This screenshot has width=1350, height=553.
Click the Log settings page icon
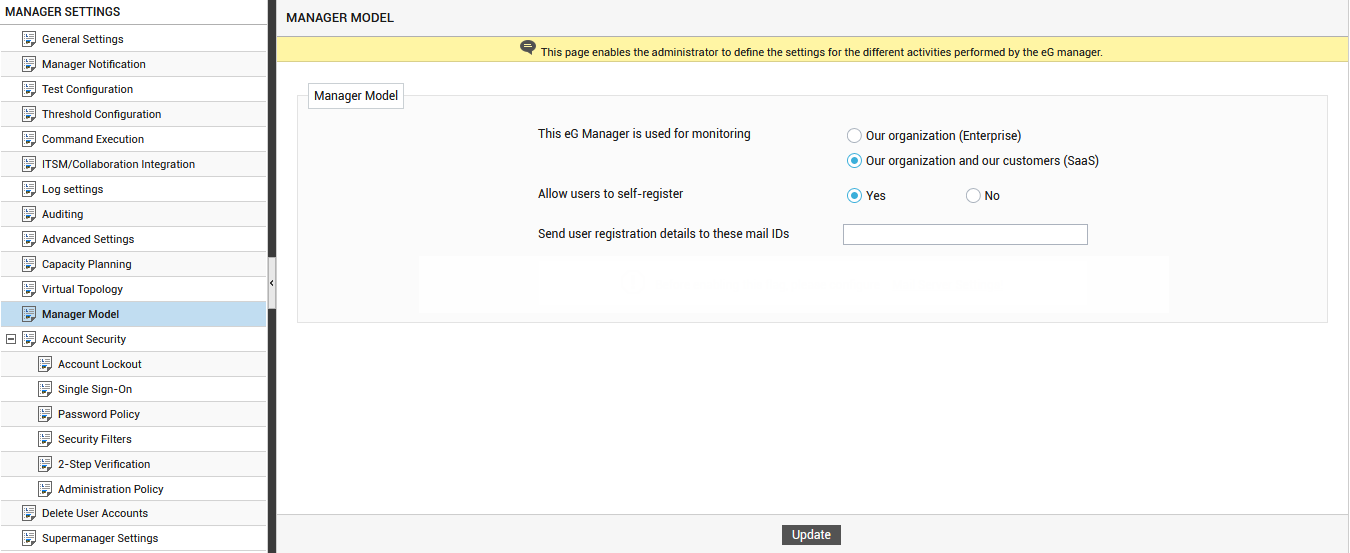29,189
